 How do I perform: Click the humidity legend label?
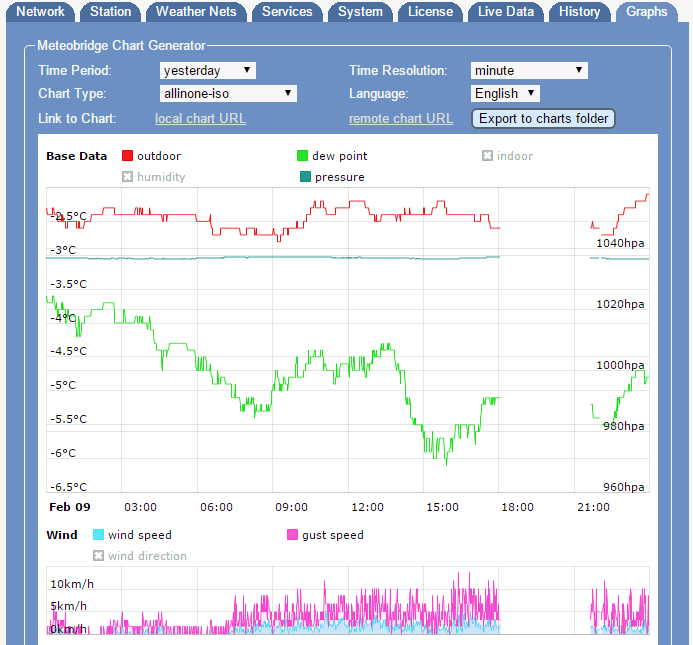pos(161,177)
